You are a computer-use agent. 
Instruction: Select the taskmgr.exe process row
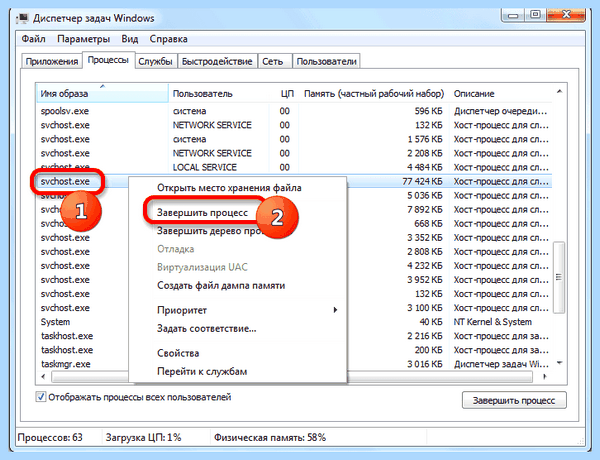tap(294, 364)
